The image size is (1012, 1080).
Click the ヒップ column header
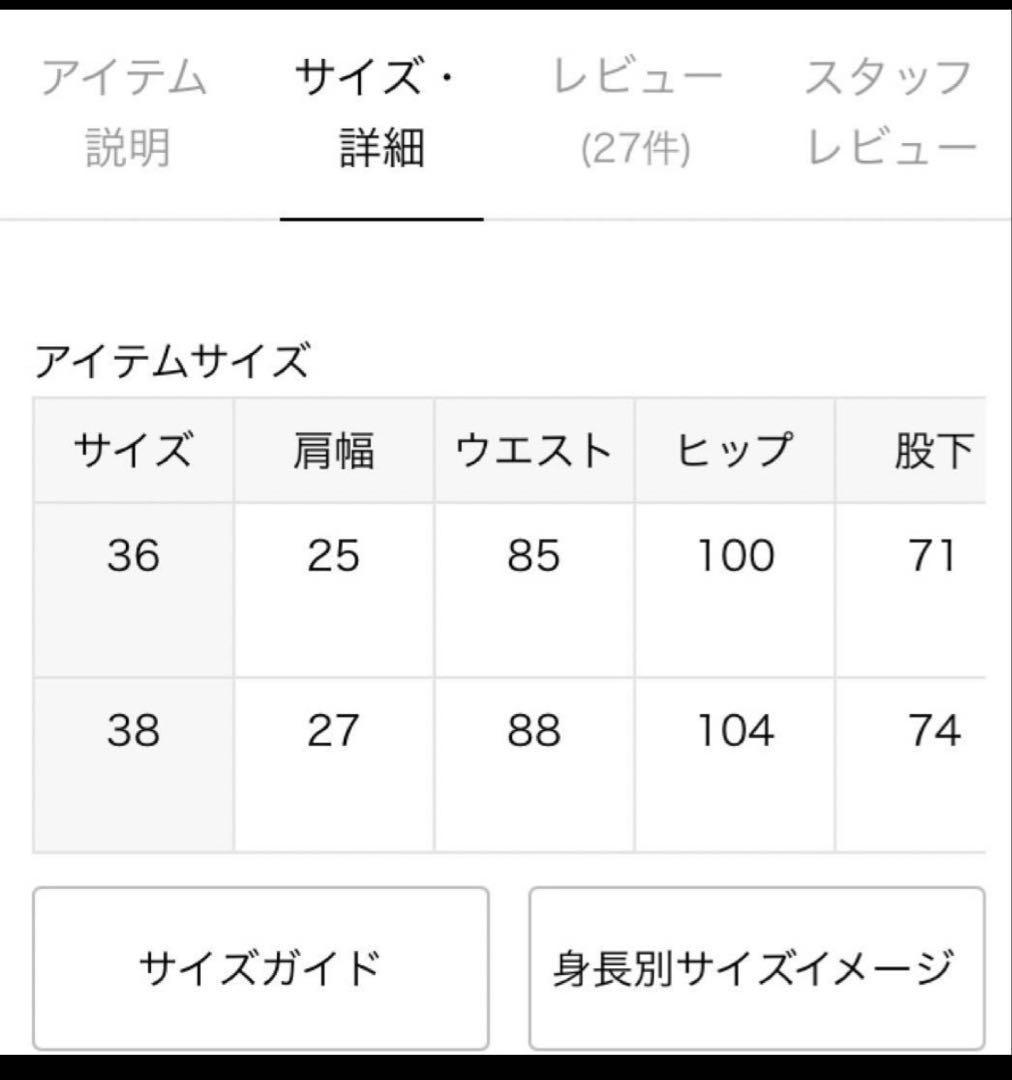click(x=734, y=450)
